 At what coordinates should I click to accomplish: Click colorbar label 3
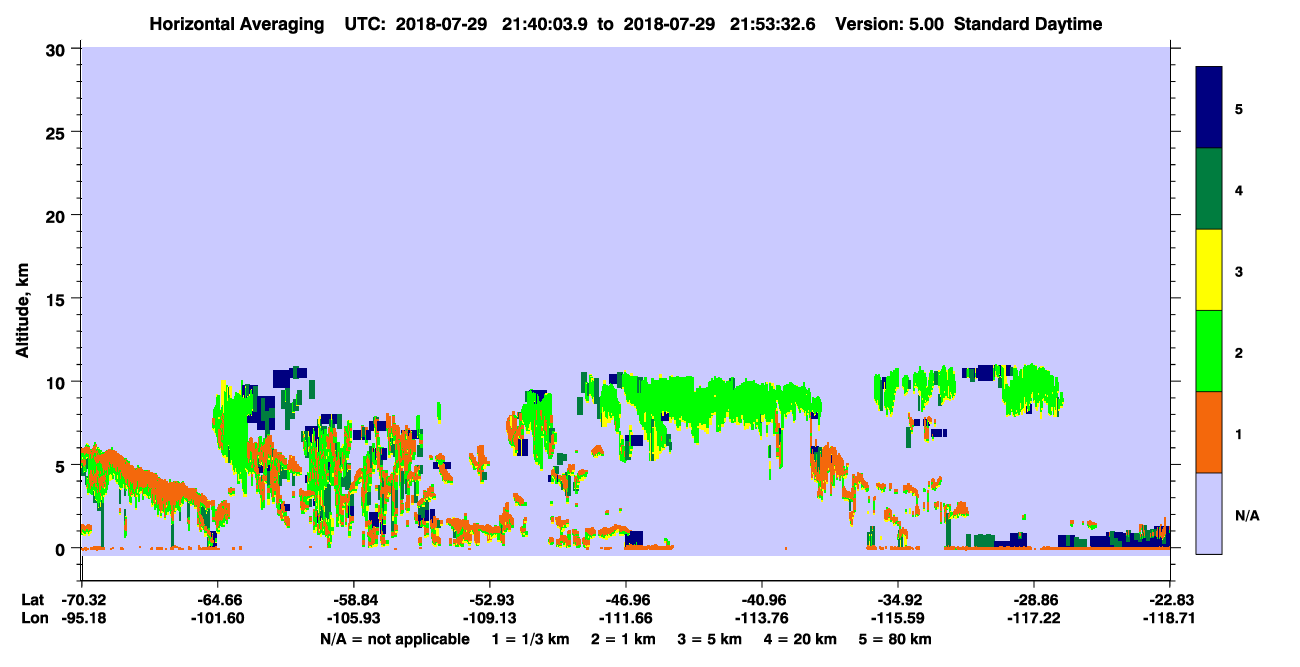[1239, 271]
